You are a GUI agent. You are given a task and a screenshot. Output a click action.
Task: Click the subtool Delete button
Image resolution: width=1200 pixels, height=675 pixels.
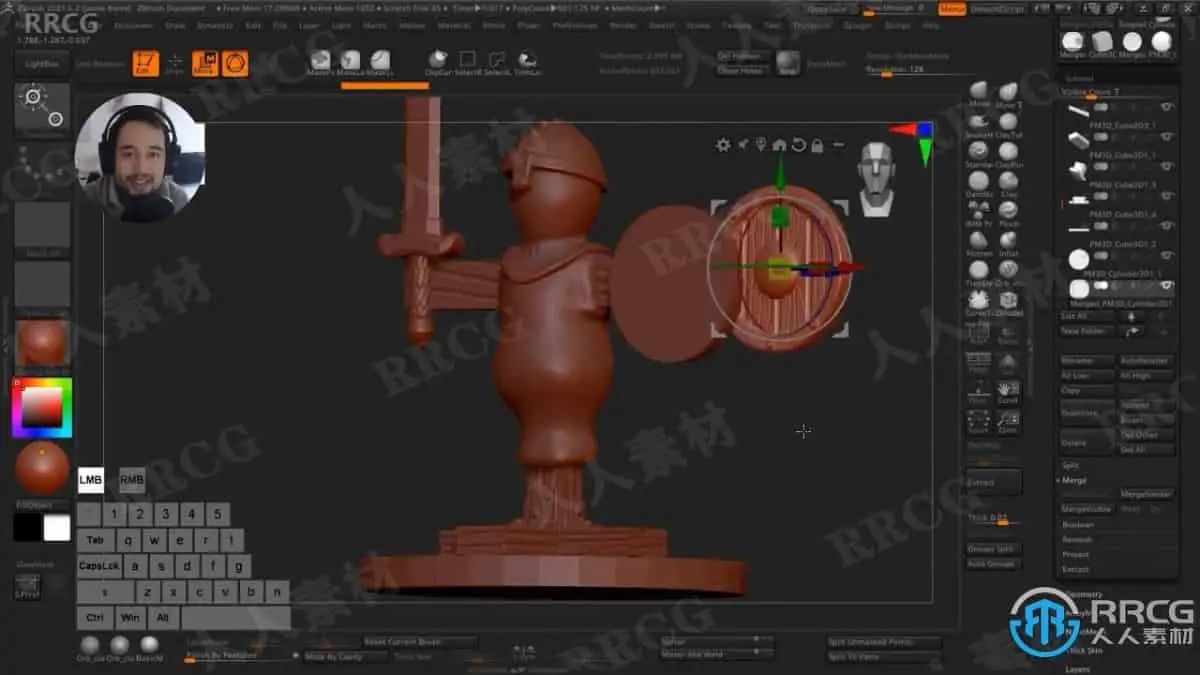(x=1087, y=442)
